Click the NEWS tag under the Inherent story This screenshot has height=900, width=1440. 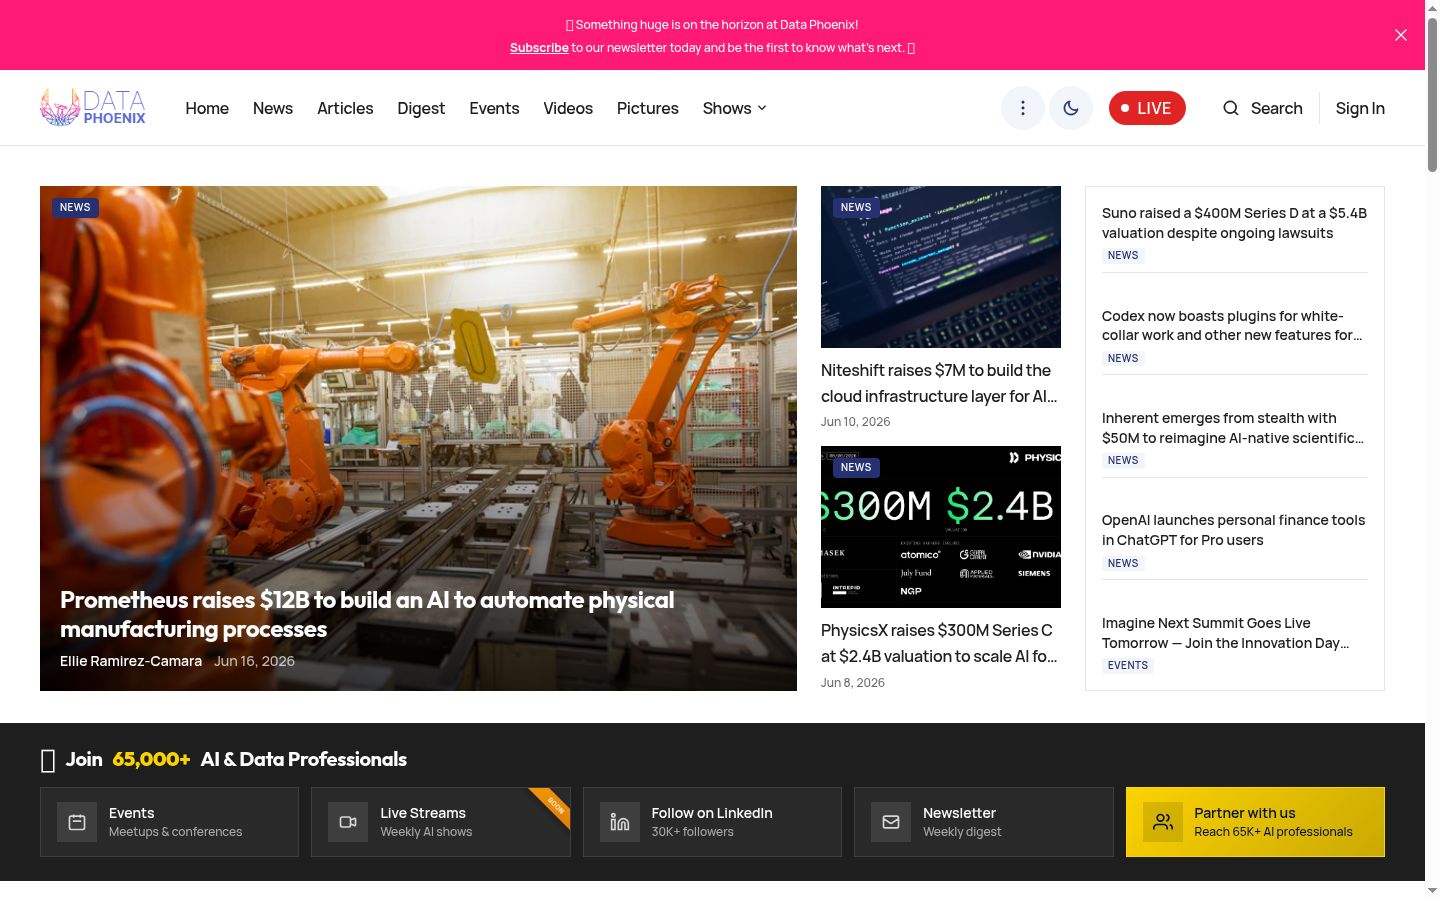coord(1123,460)
